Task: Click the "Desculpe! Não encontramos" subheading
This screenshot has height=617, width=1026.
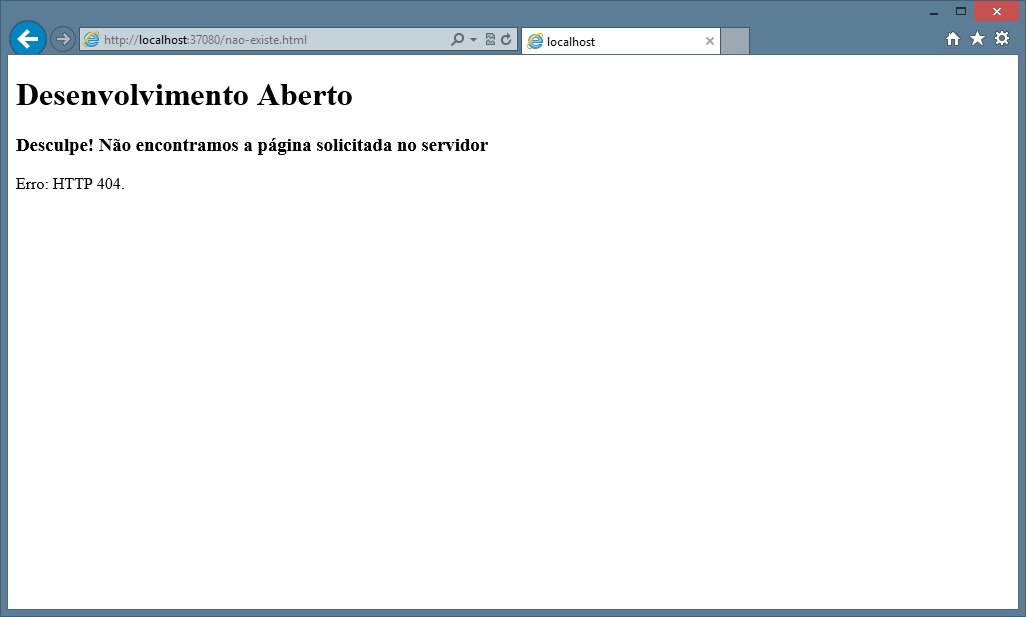Action: click(x=252, y=146)
